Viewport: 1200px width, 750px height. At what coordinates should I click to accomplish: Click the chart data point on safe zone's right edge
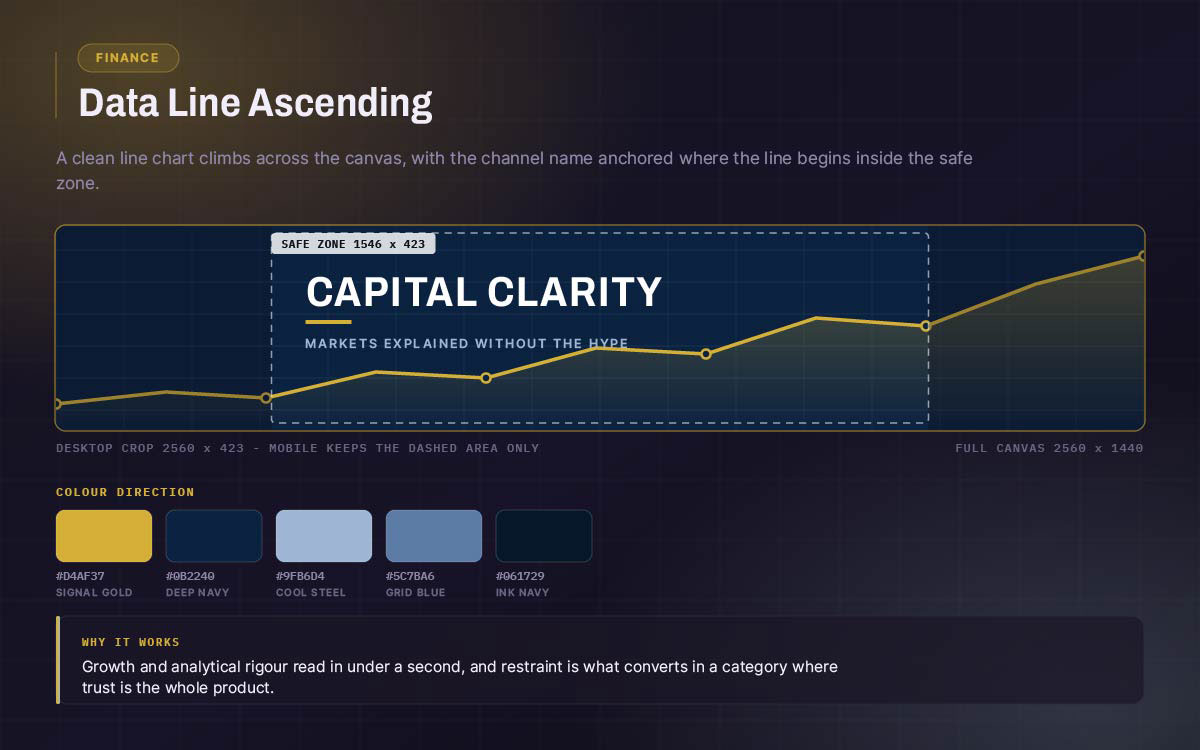(x=925, y=326)
